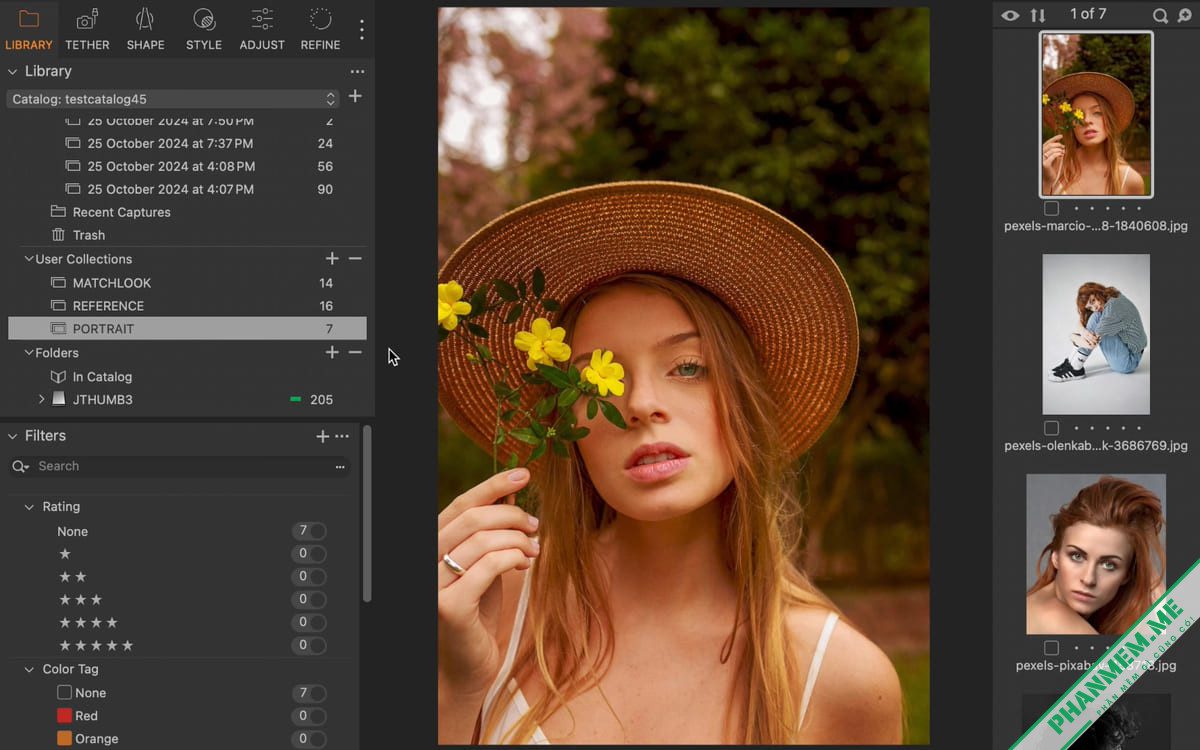
Task: Collapse the Color Tag filter group
Action: (29, 669)
